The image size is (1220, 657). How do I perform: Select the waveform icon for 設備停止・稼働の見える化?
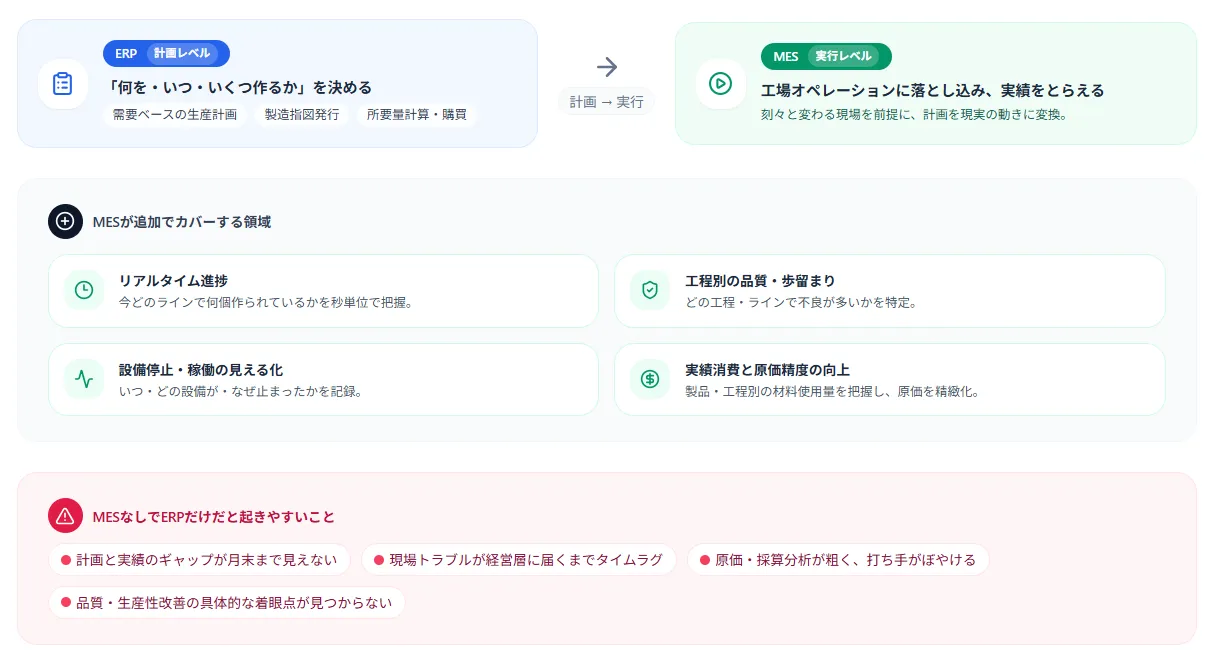pos(83,379)
